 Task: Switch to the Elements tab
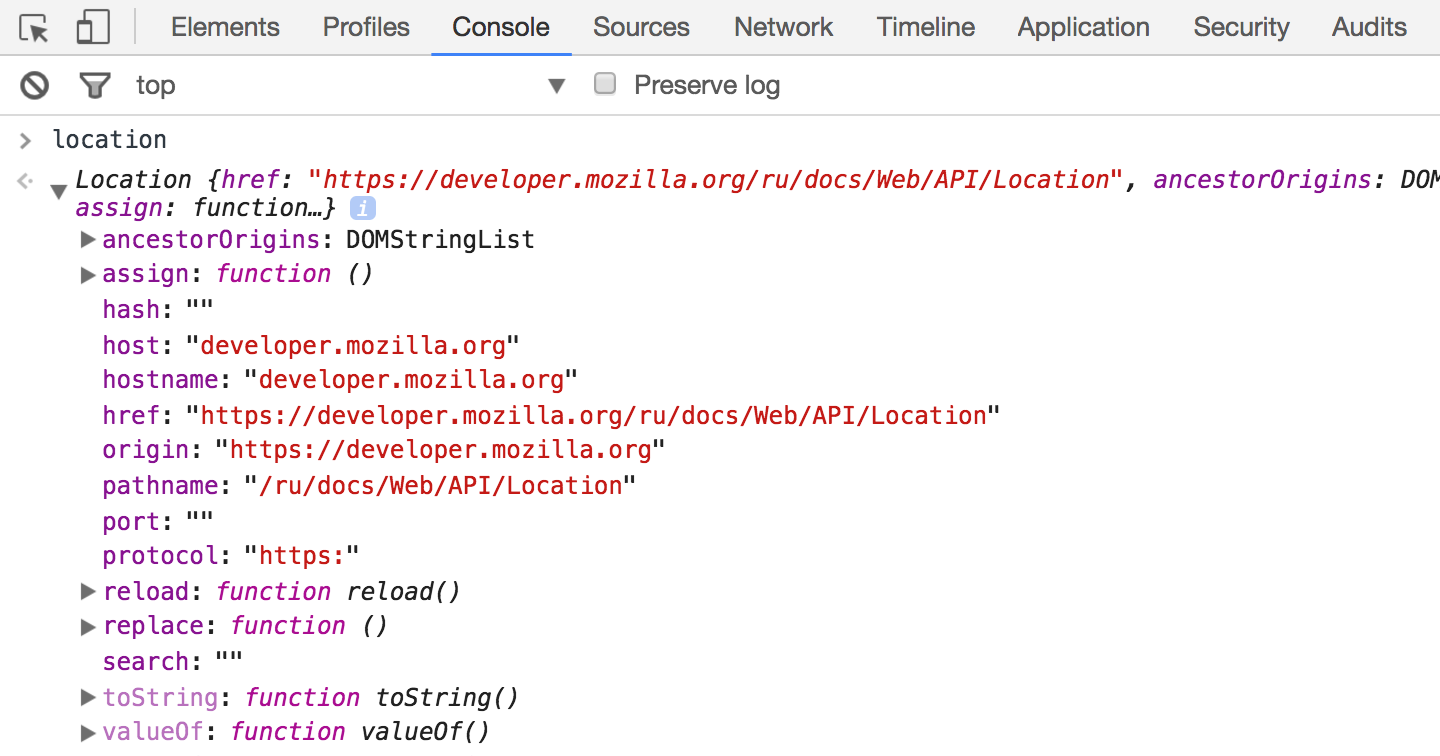[225, 27]
